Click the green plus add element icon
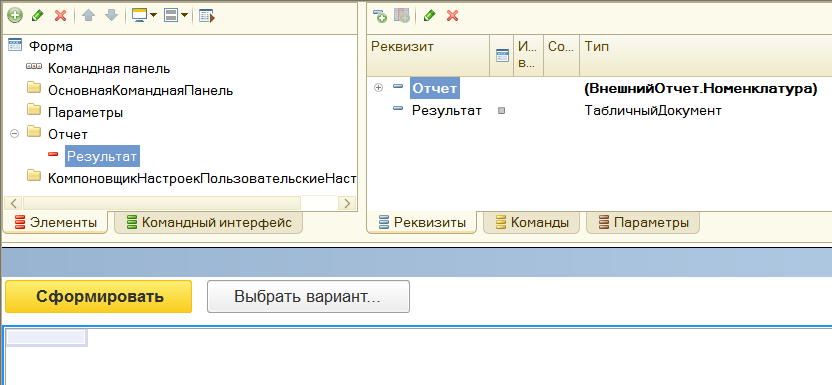Screen dimensions: 832x385 (x=14, y=15)
